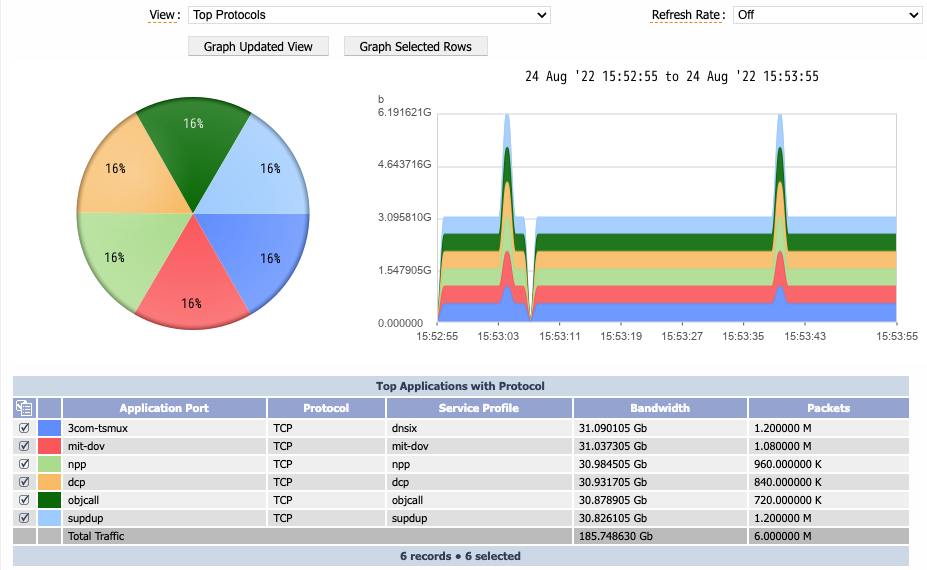The width and height of the screenshot is (927, 570).
Task: Click bandwidth value 30.826105 Gb
Action: pos(613,519)
